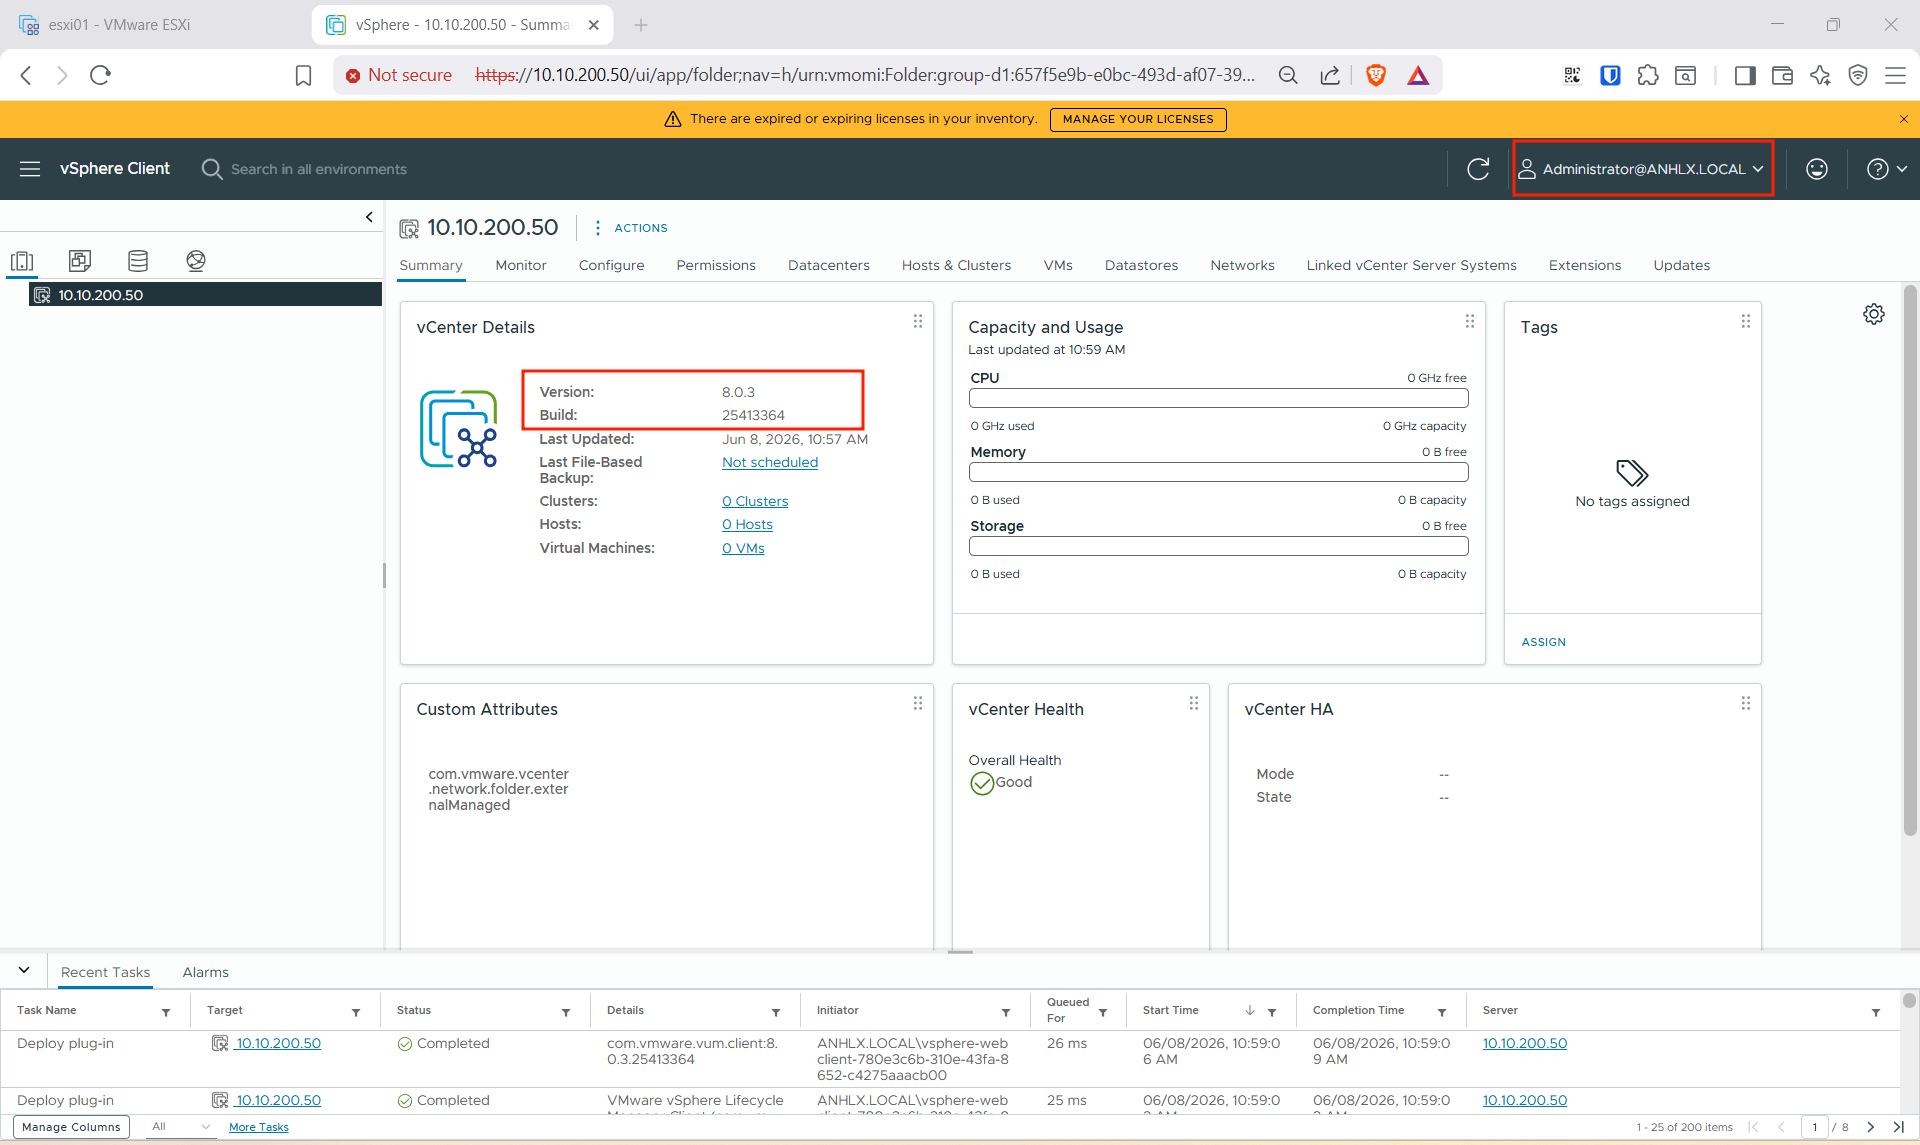1920x1145 pixels.
Task: Click the vCenter HA card drag handle
Action: (x=1746, y=703)
